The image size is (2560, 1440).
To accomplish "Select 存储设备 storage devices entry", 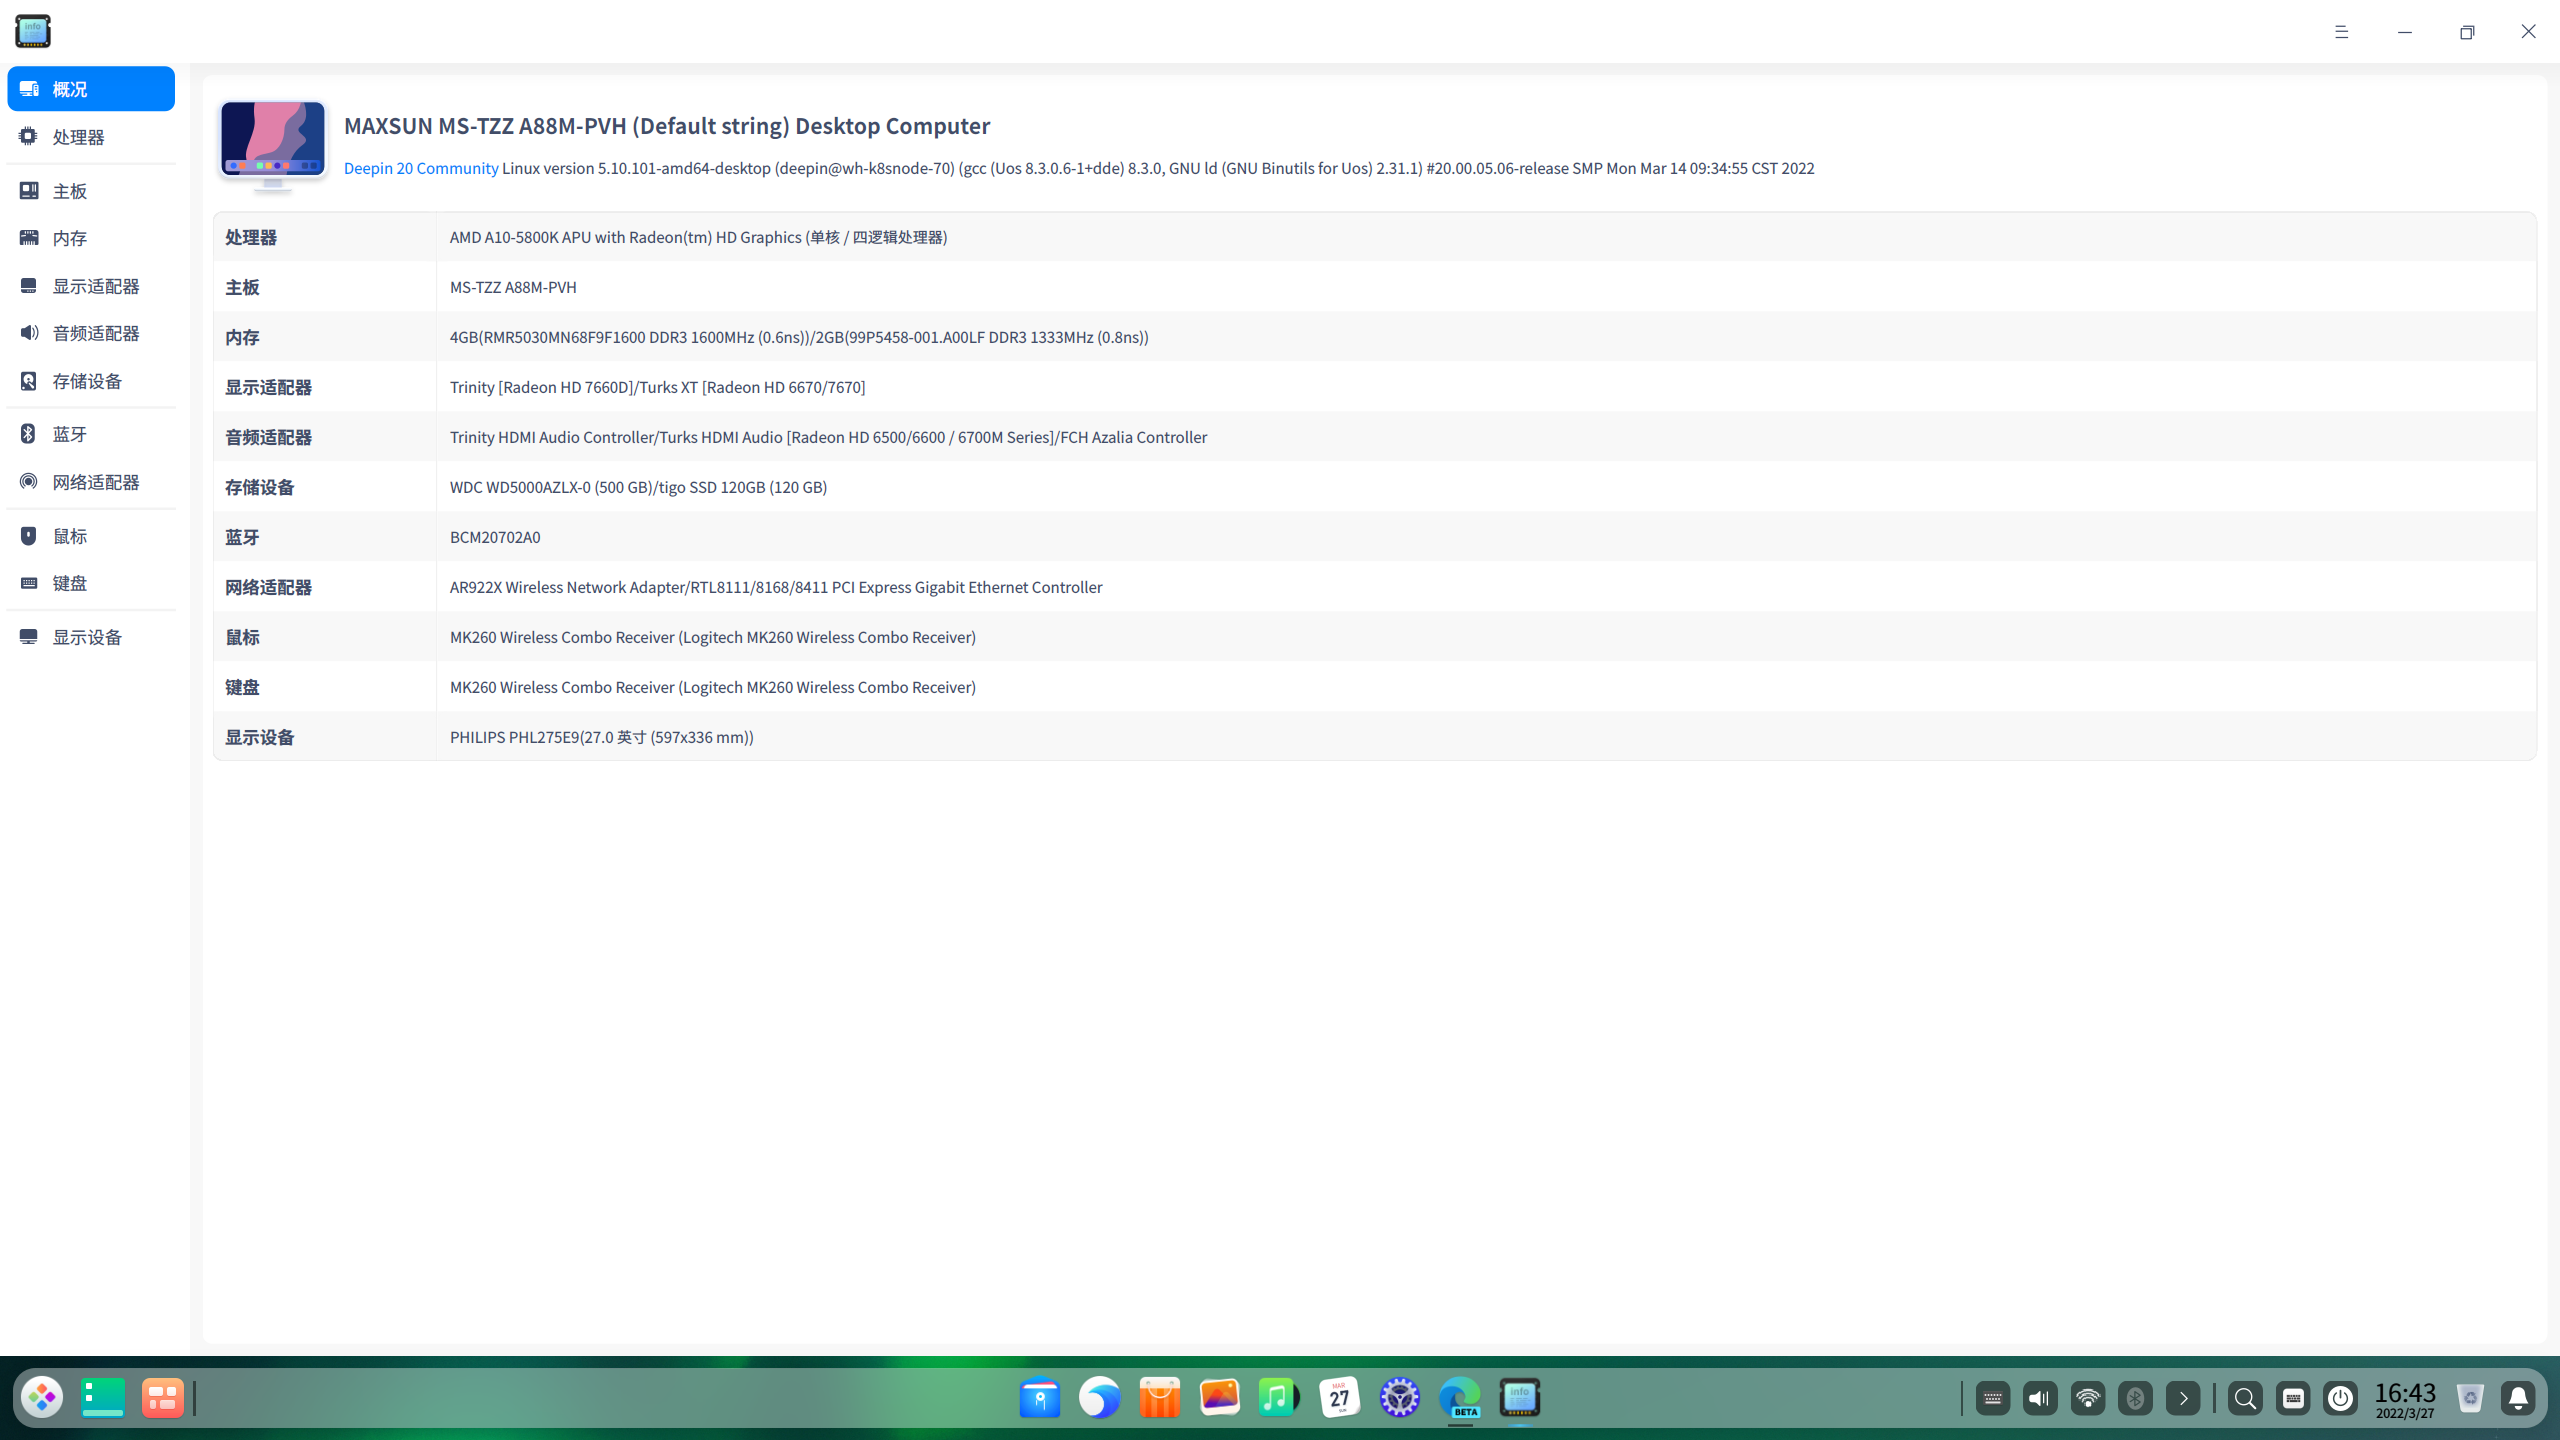I will pos(87,381).
